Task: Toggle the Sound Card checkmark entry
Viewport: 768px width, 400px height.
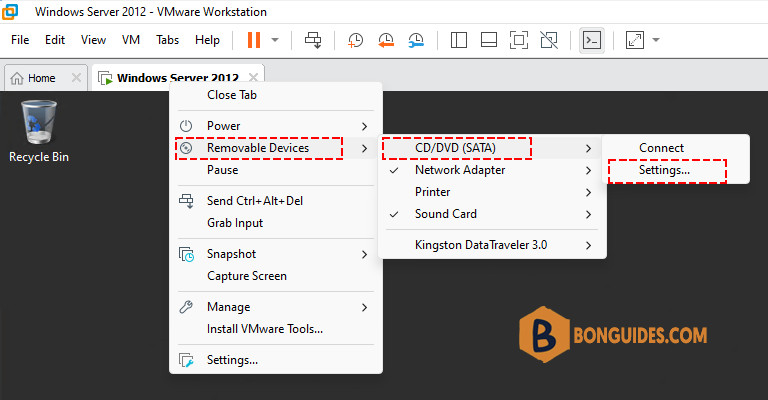Action: coord(492,214)
